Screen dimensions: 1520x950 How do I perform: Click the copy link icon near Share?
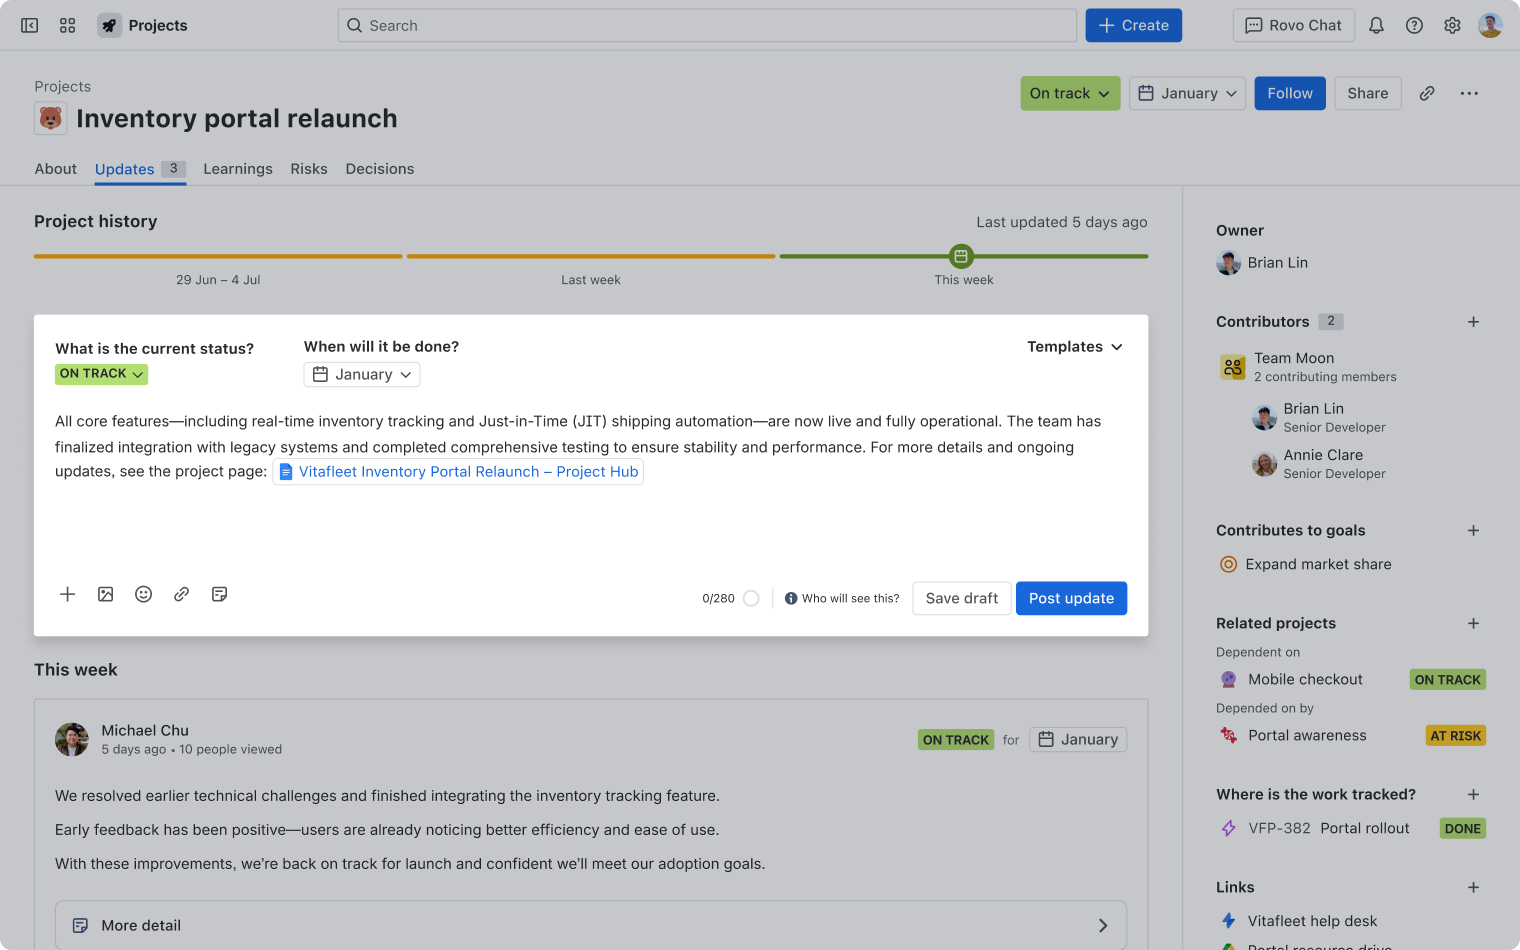(1427, 93)
